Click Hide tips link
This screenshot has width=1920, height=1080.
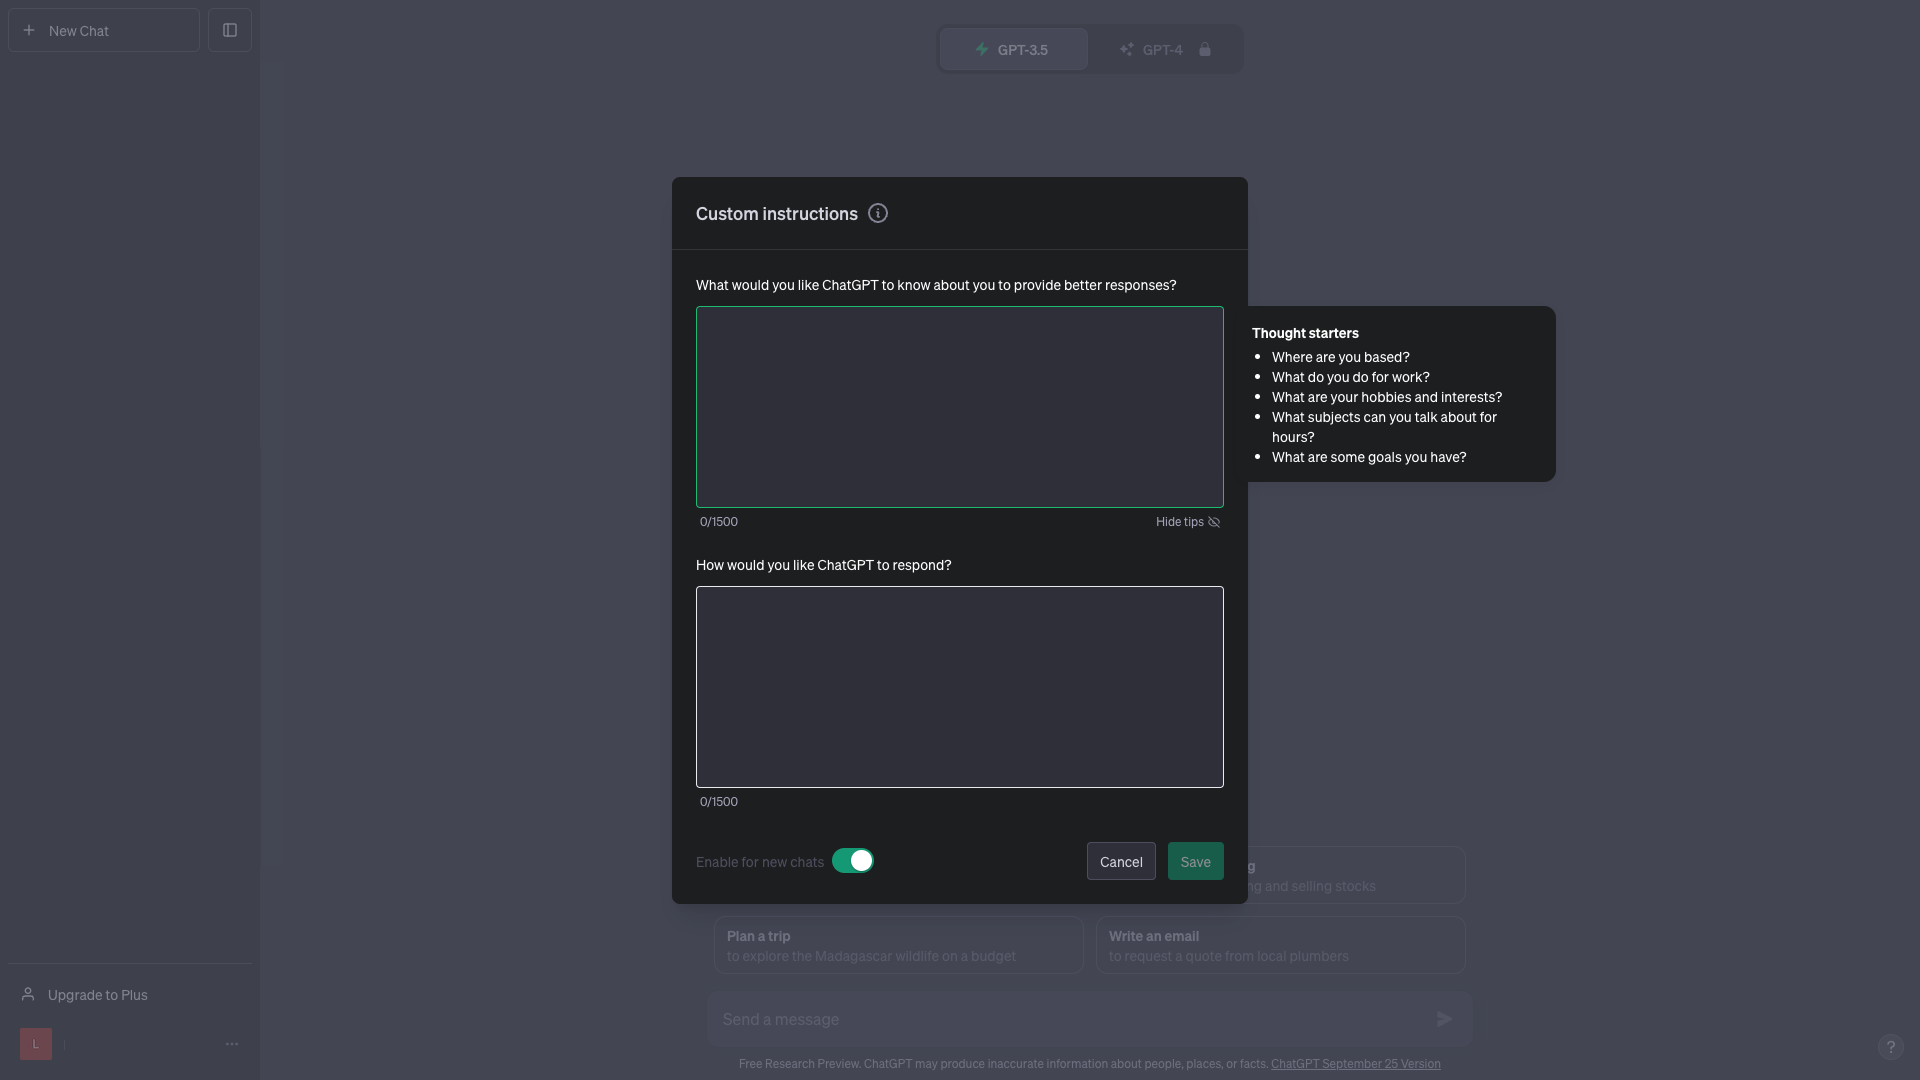click(1188, 522)
